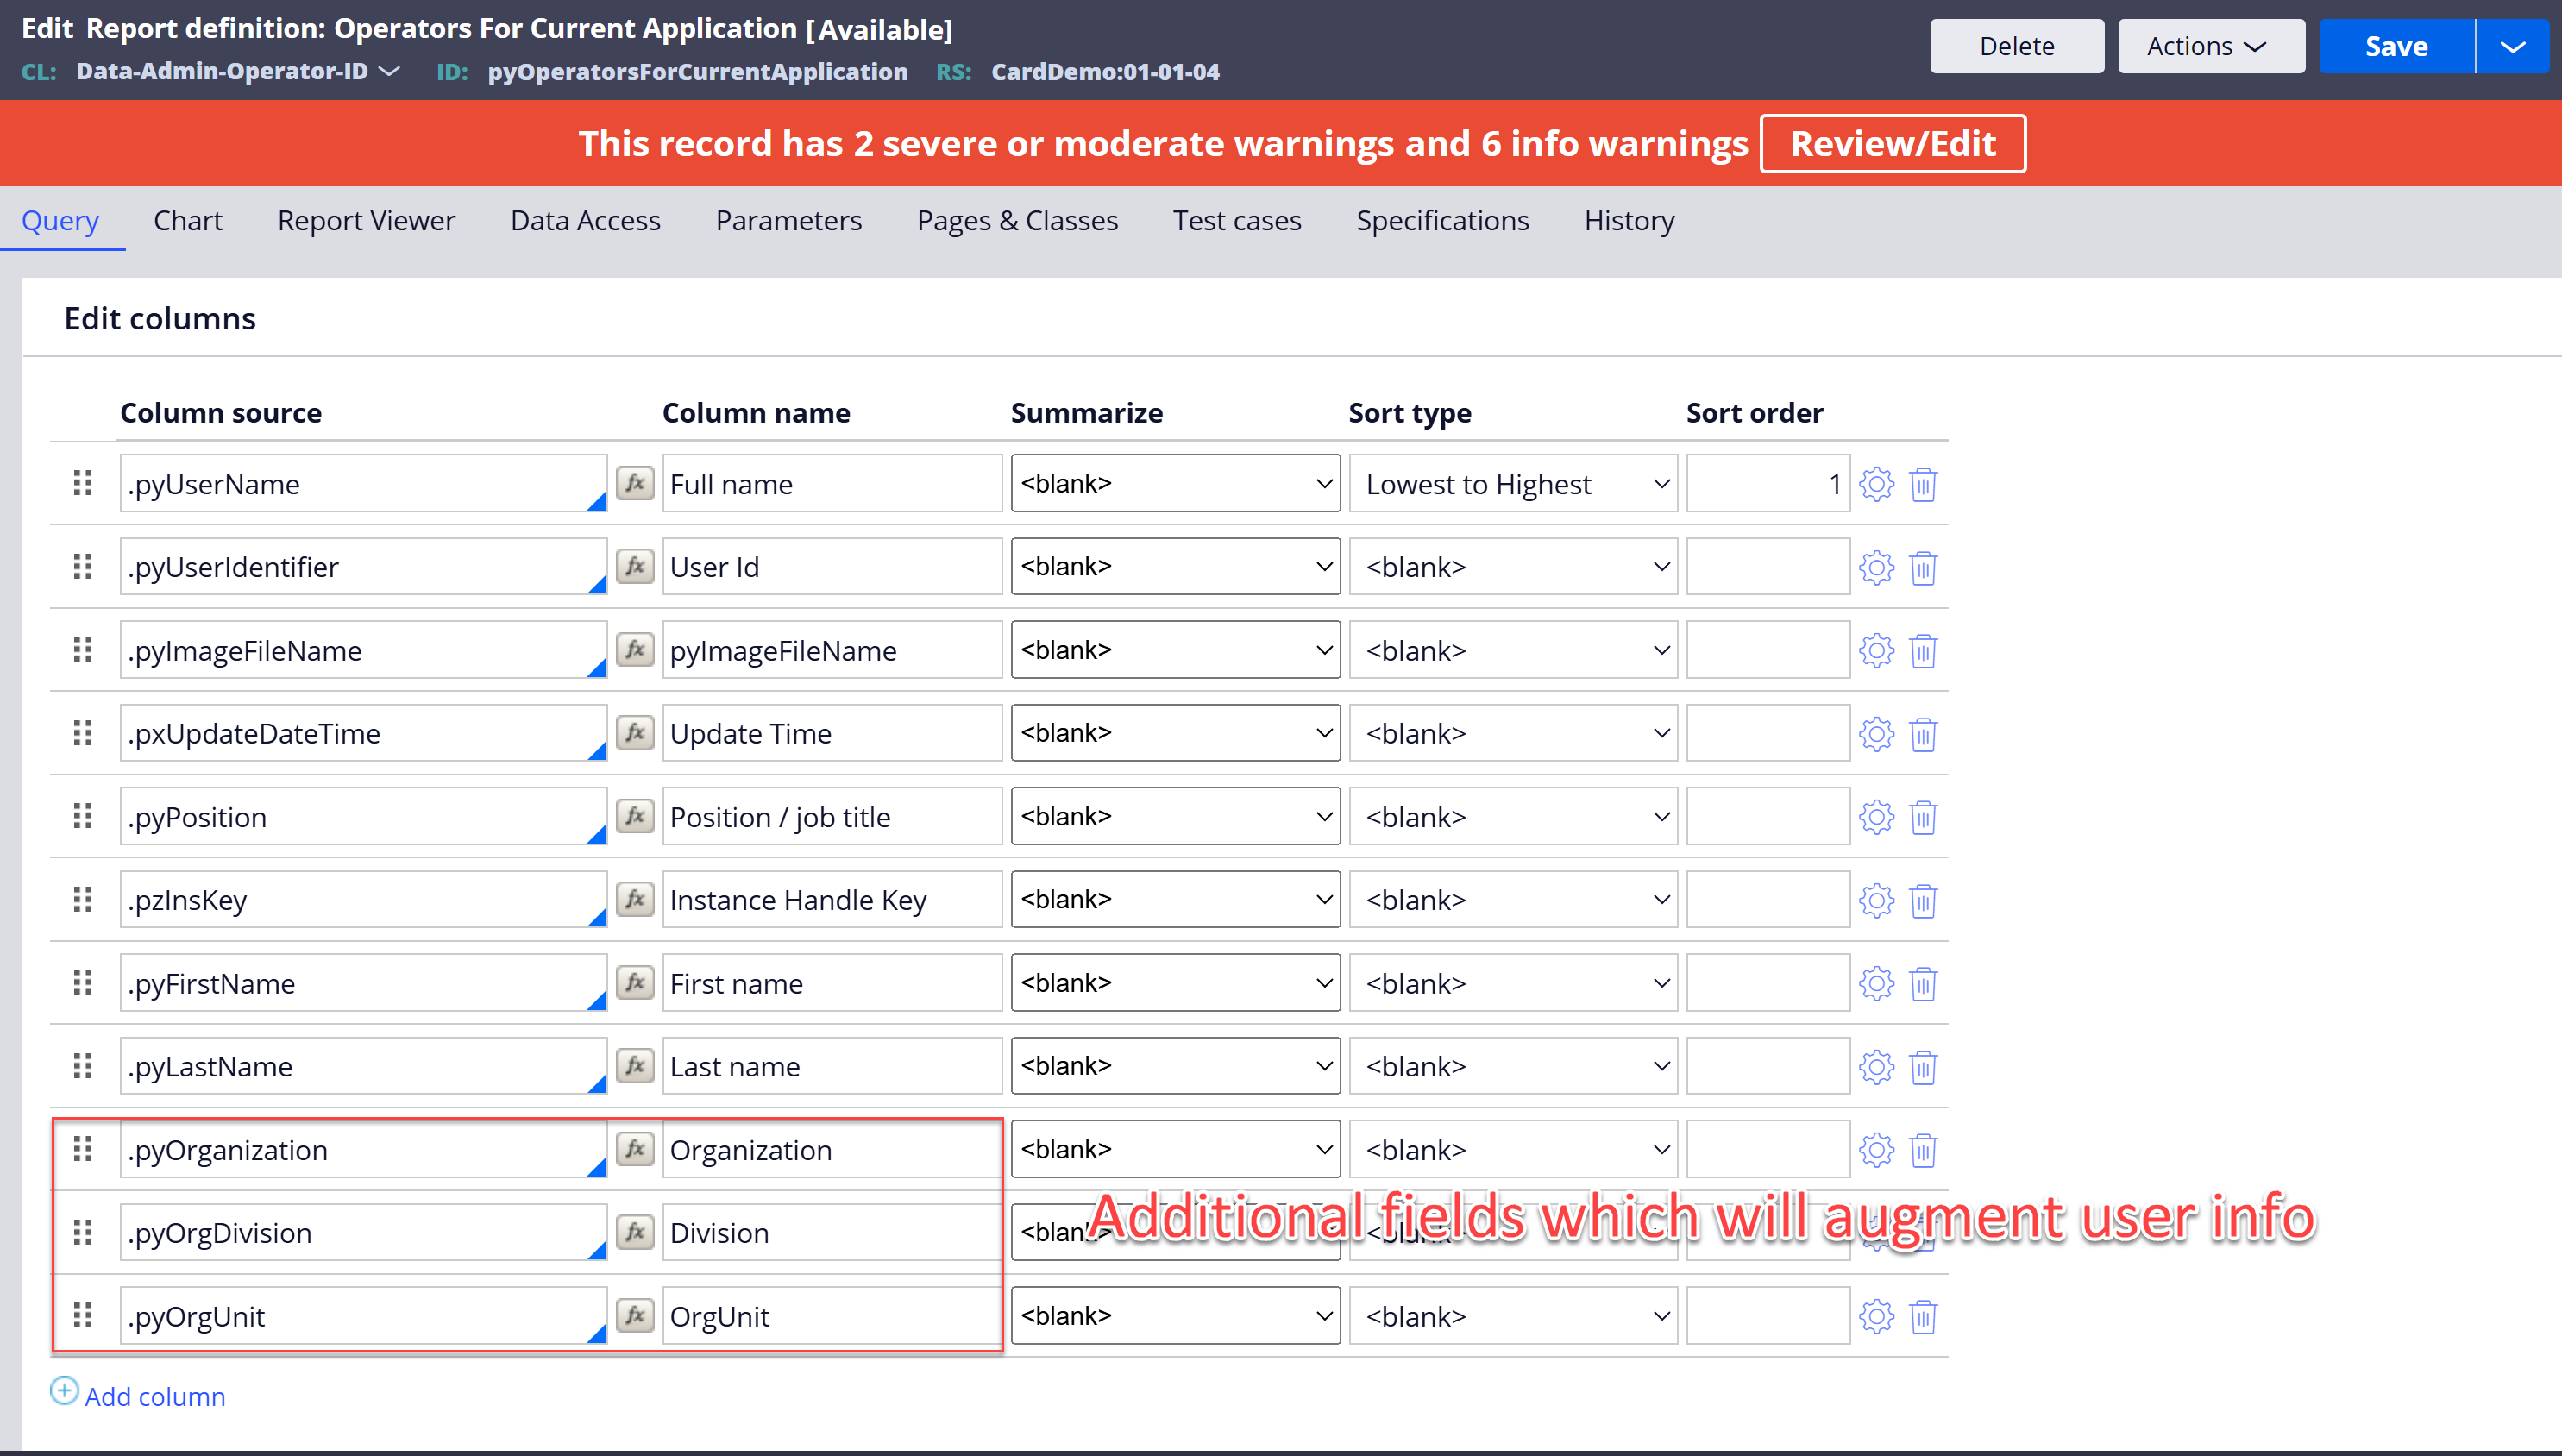
Task: Click gear settings icon for pyUserName row
Action: pos(1876,484)
